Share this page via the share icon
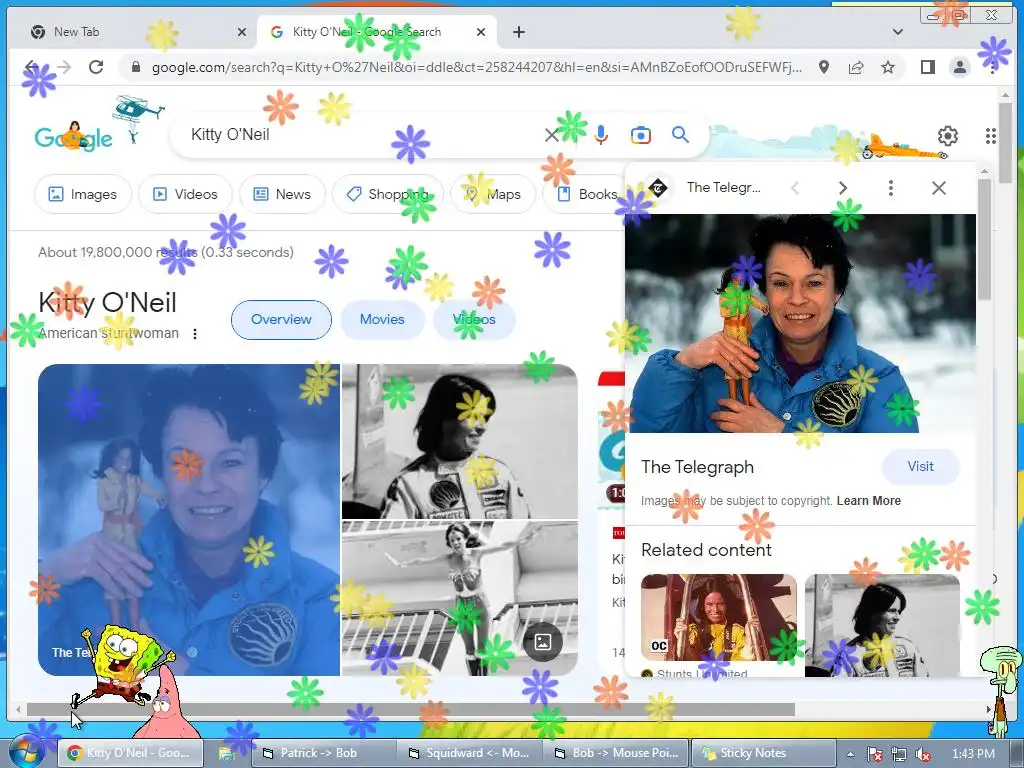Image resolution: width=1024 pixels, height=768 pixels. (x=856, y=67)
